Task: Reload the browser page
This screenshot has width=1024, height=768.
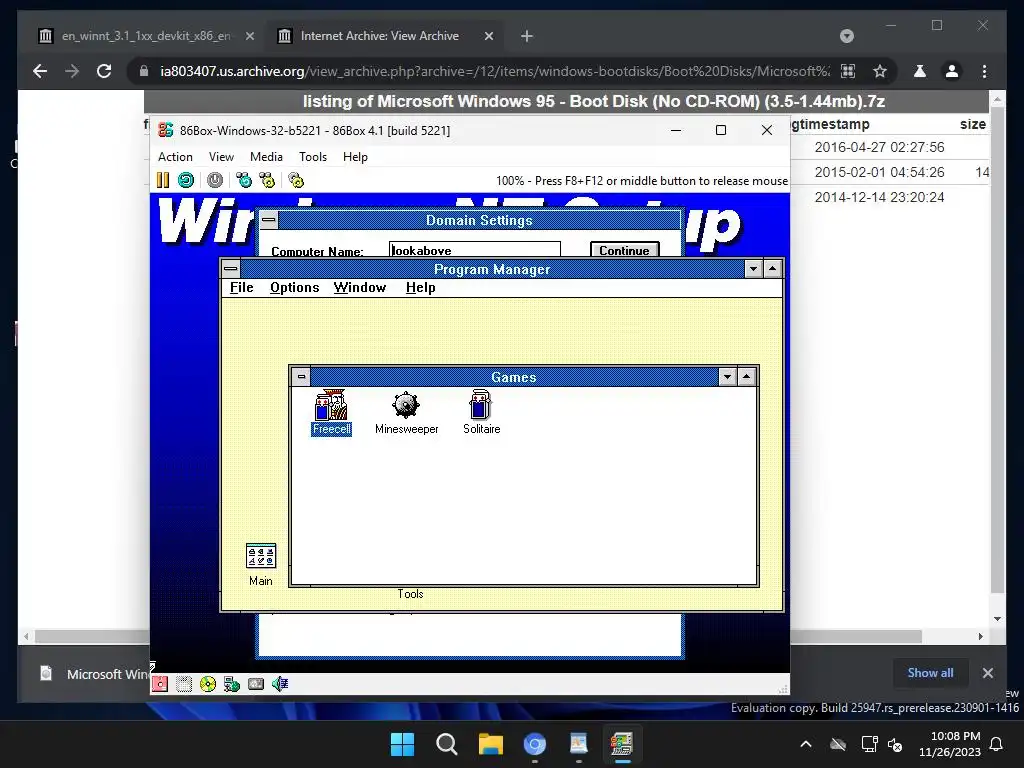Action: pyautogui.click(x=104, y=71)
